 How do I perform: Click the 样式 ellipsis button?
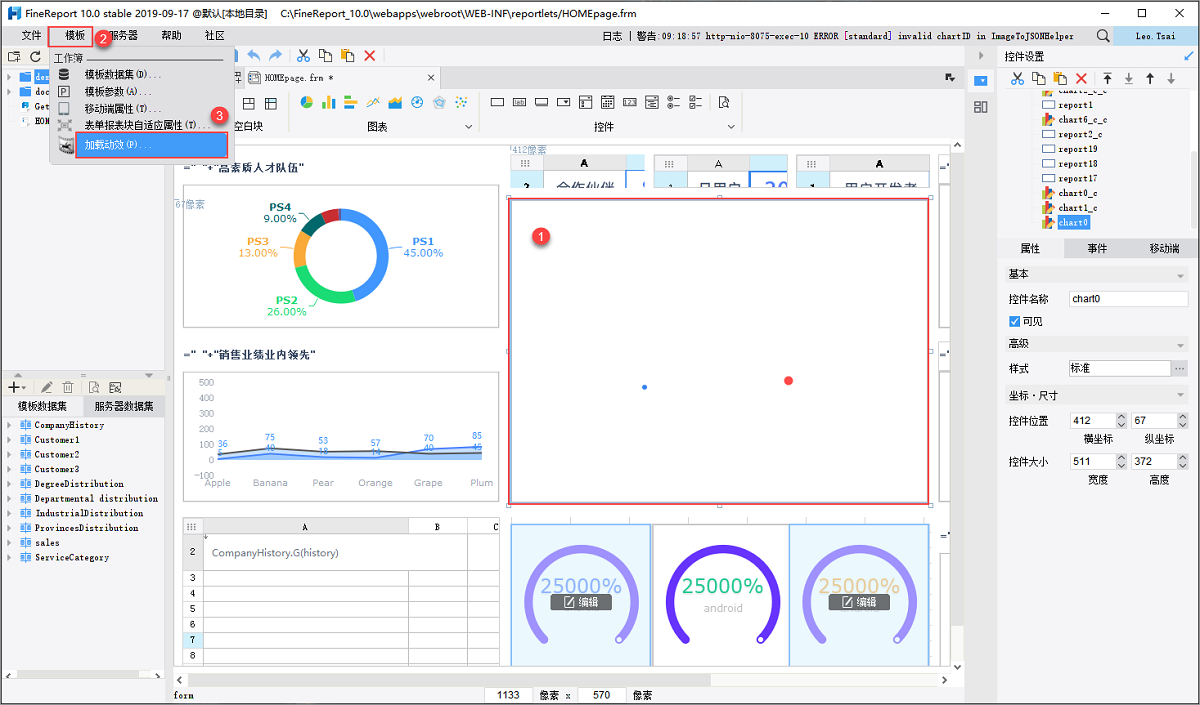pos(1180,369)
